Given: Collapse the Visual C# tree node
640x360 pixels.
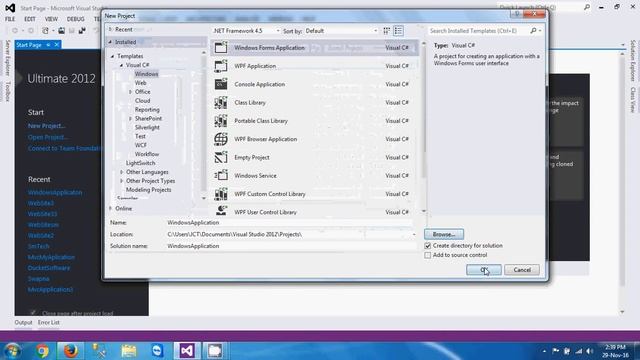Looking at the screenshot, I should coord(121,65).
